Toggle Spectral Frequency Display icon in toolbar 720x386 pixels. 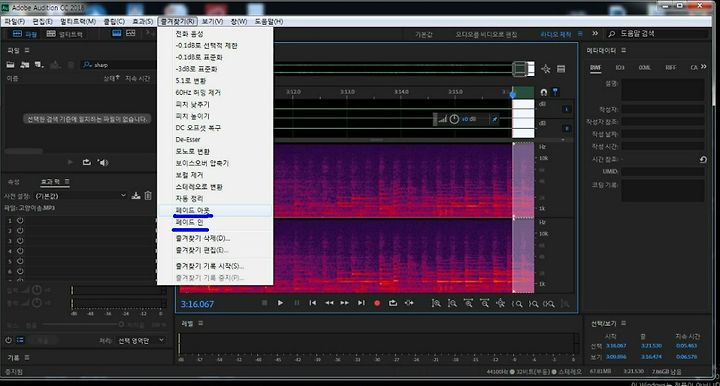117,34
